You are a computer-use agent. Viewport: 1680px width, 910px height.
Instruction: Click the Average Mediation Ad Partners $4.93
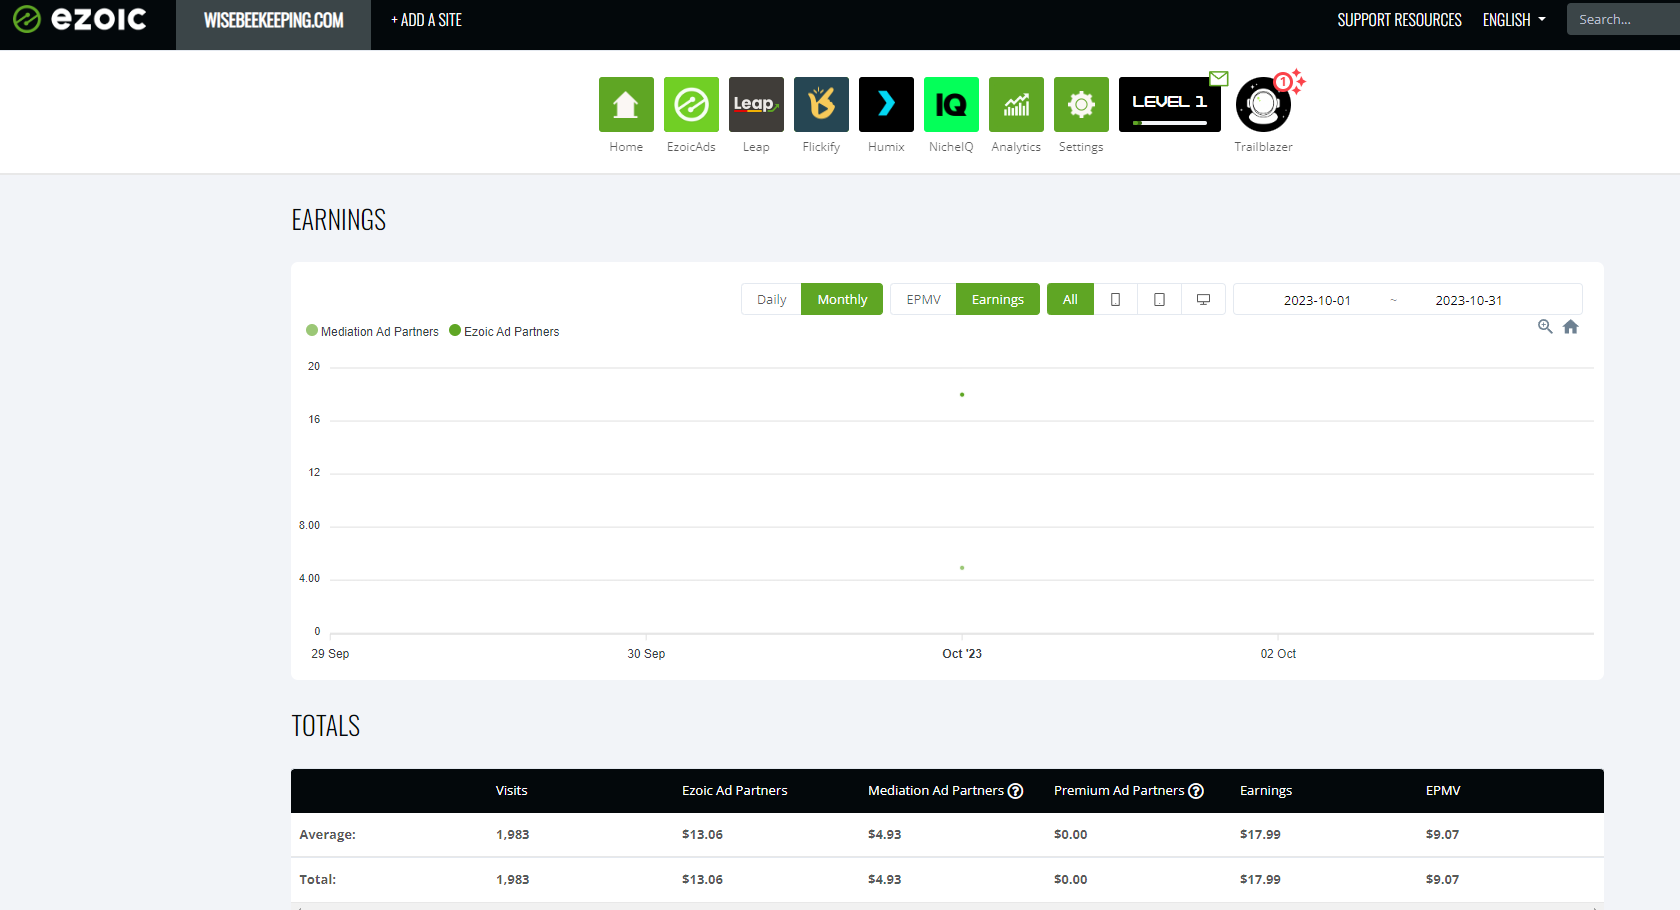click(884, 835)
